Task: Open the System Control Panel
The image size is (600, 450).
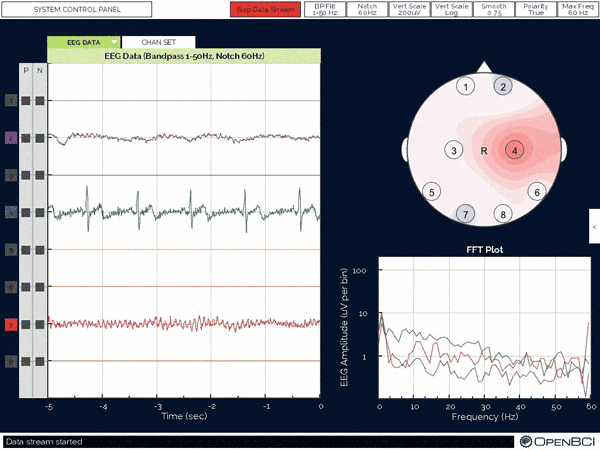Action: point(77,10)
